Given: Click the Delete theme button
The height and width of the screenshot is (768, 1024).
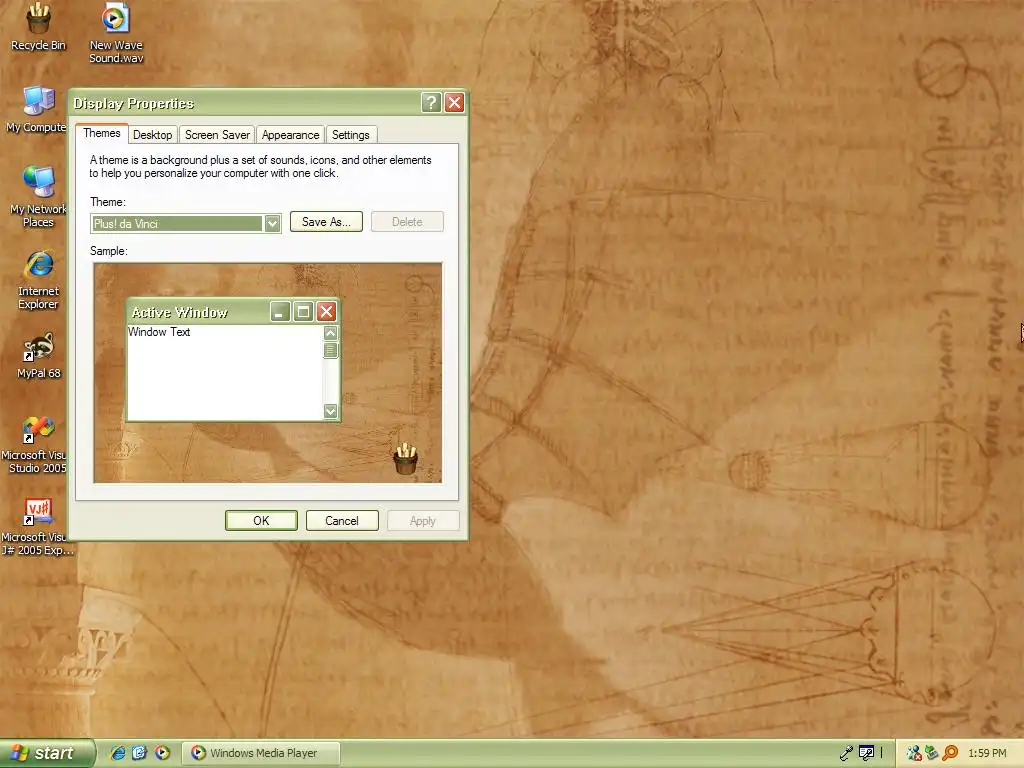Looking at the screenshot, I should tap(407, 222).
